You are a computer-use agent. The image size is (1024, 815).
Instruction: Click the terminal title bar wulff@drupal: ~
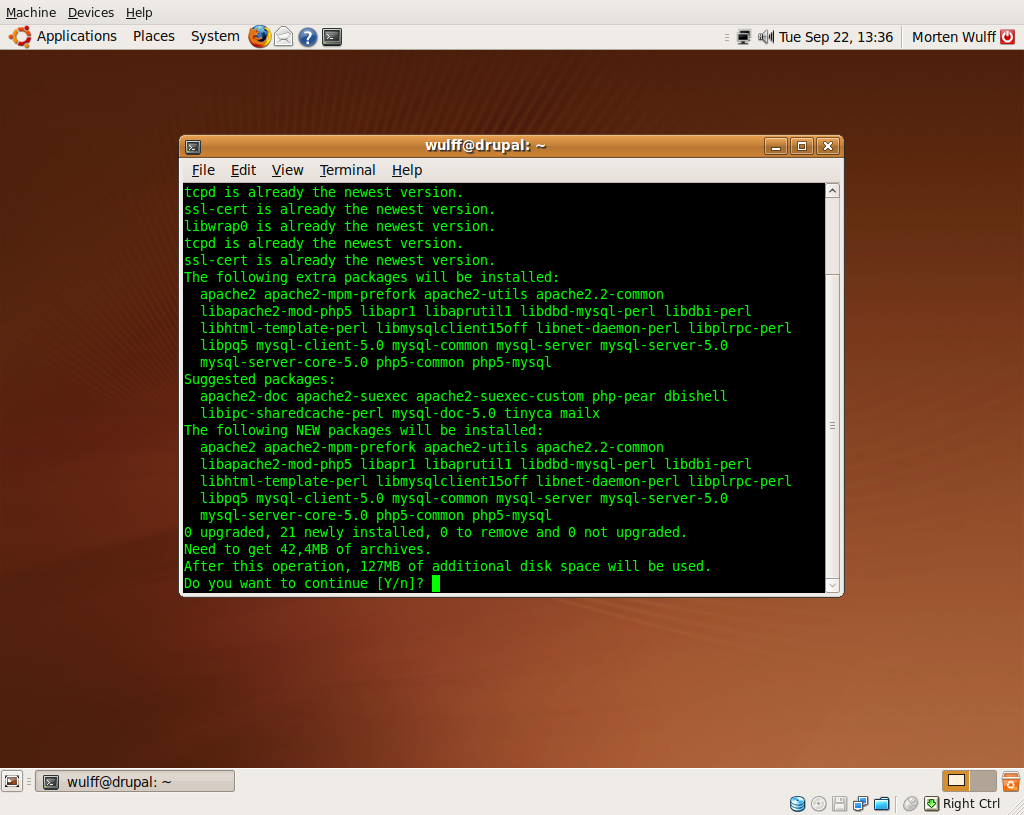coord(485,146)
